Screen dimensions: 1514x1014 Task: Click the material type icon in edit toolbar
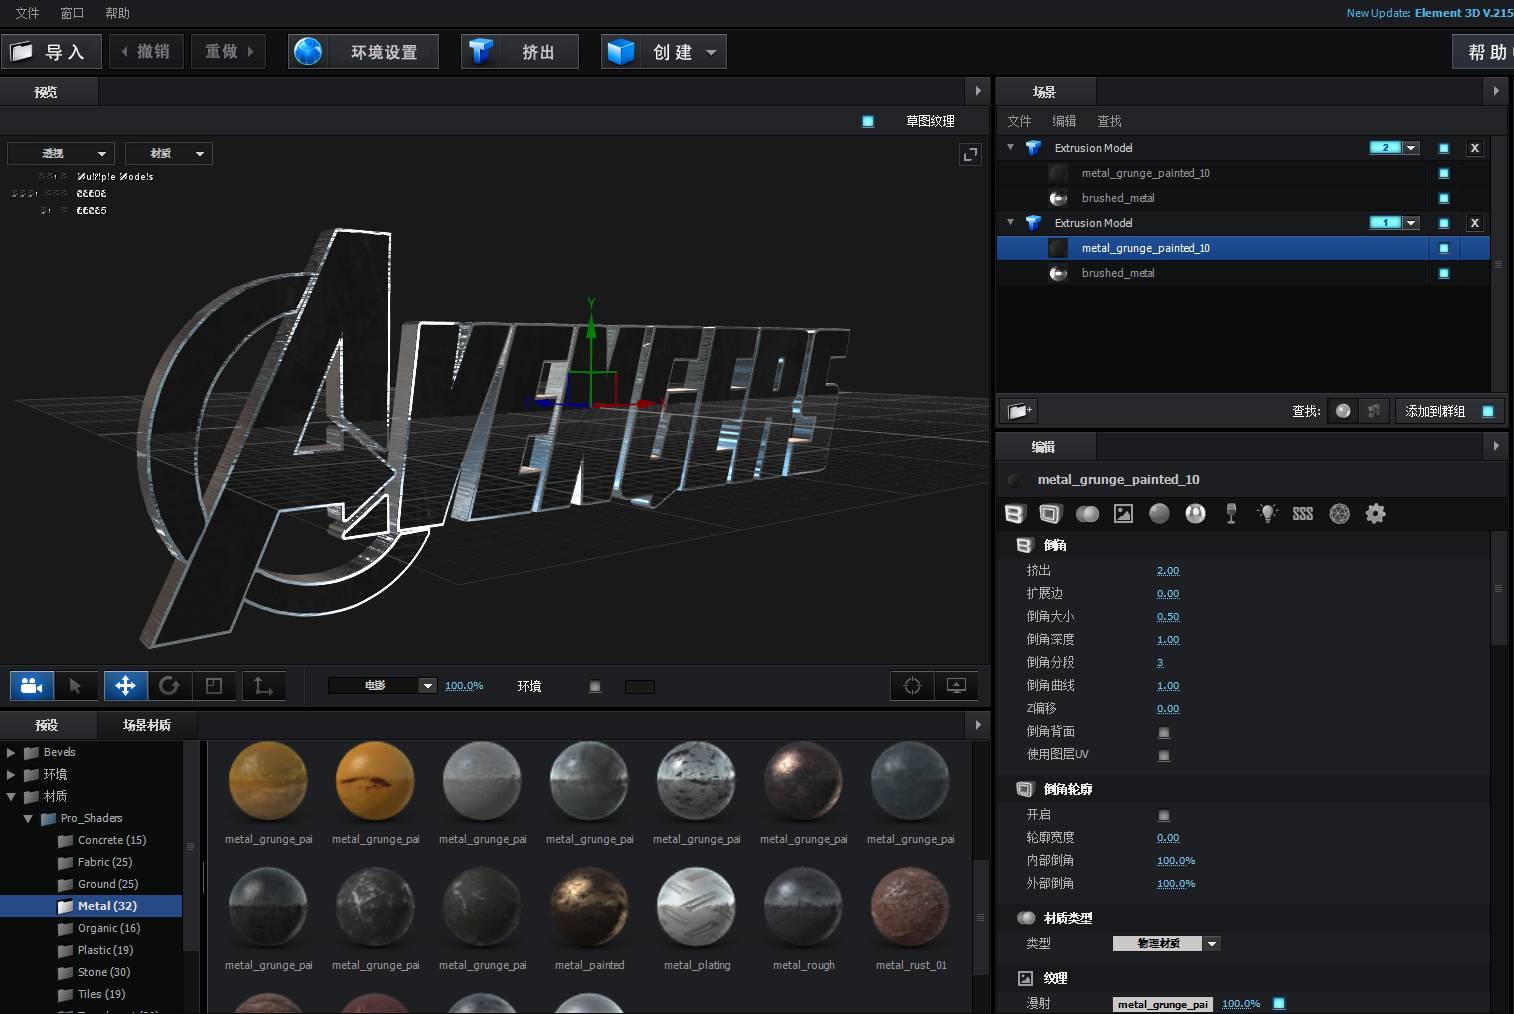pos(1087,514)
